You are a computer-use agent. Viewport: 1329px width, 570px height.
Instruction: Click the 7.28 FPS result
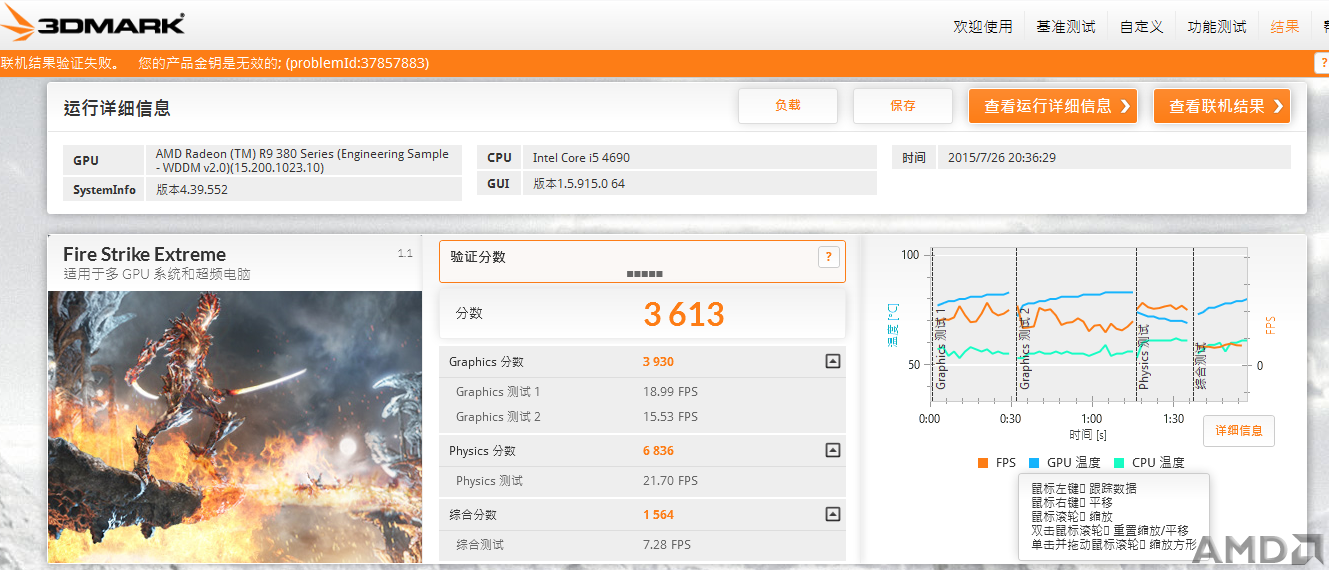click(x=666, y=545)
